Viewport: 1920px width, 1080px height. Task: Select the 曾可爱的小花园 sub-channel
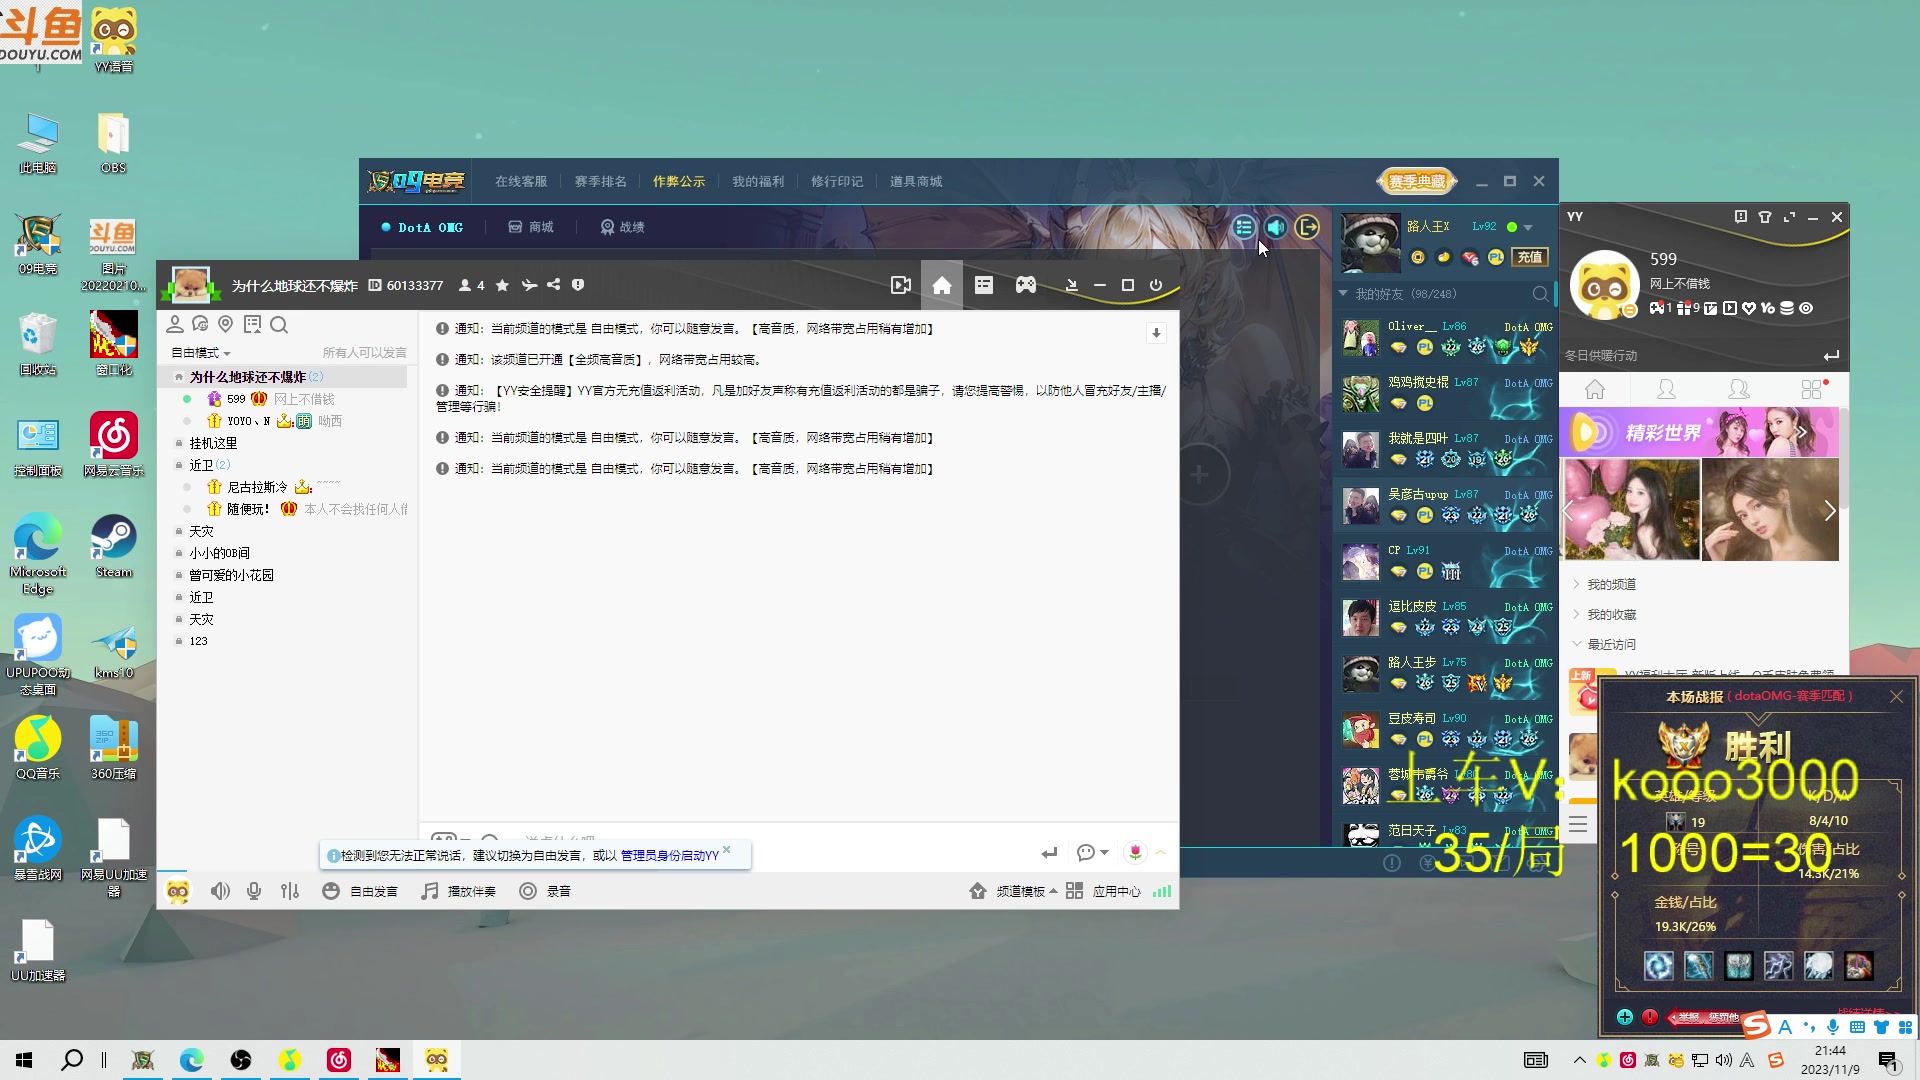pos(231,575)
